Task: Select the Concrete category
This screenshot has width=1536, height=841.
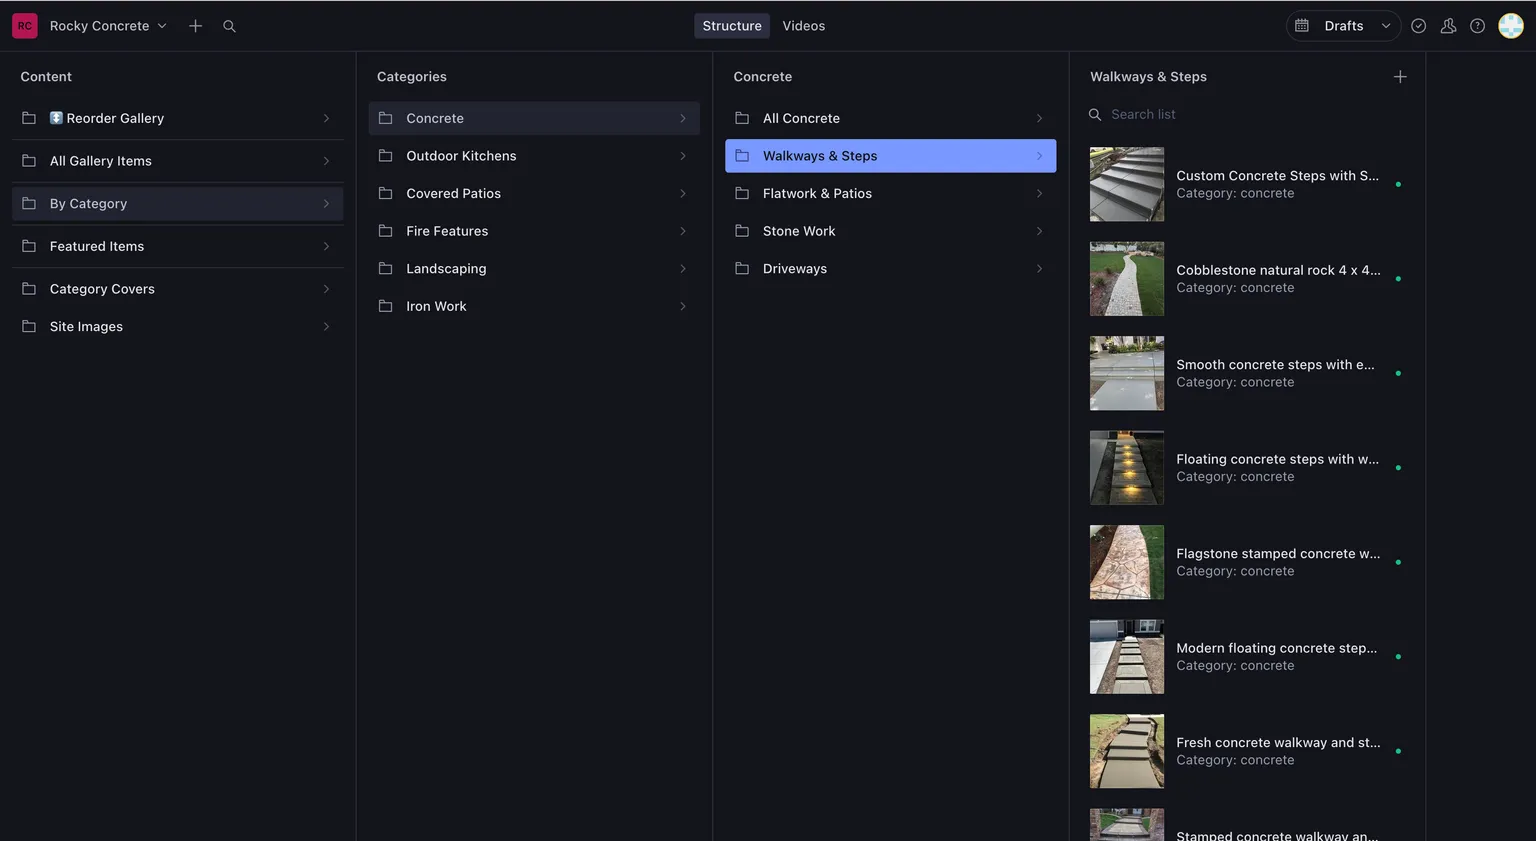Action: click(x=534, y=118)
